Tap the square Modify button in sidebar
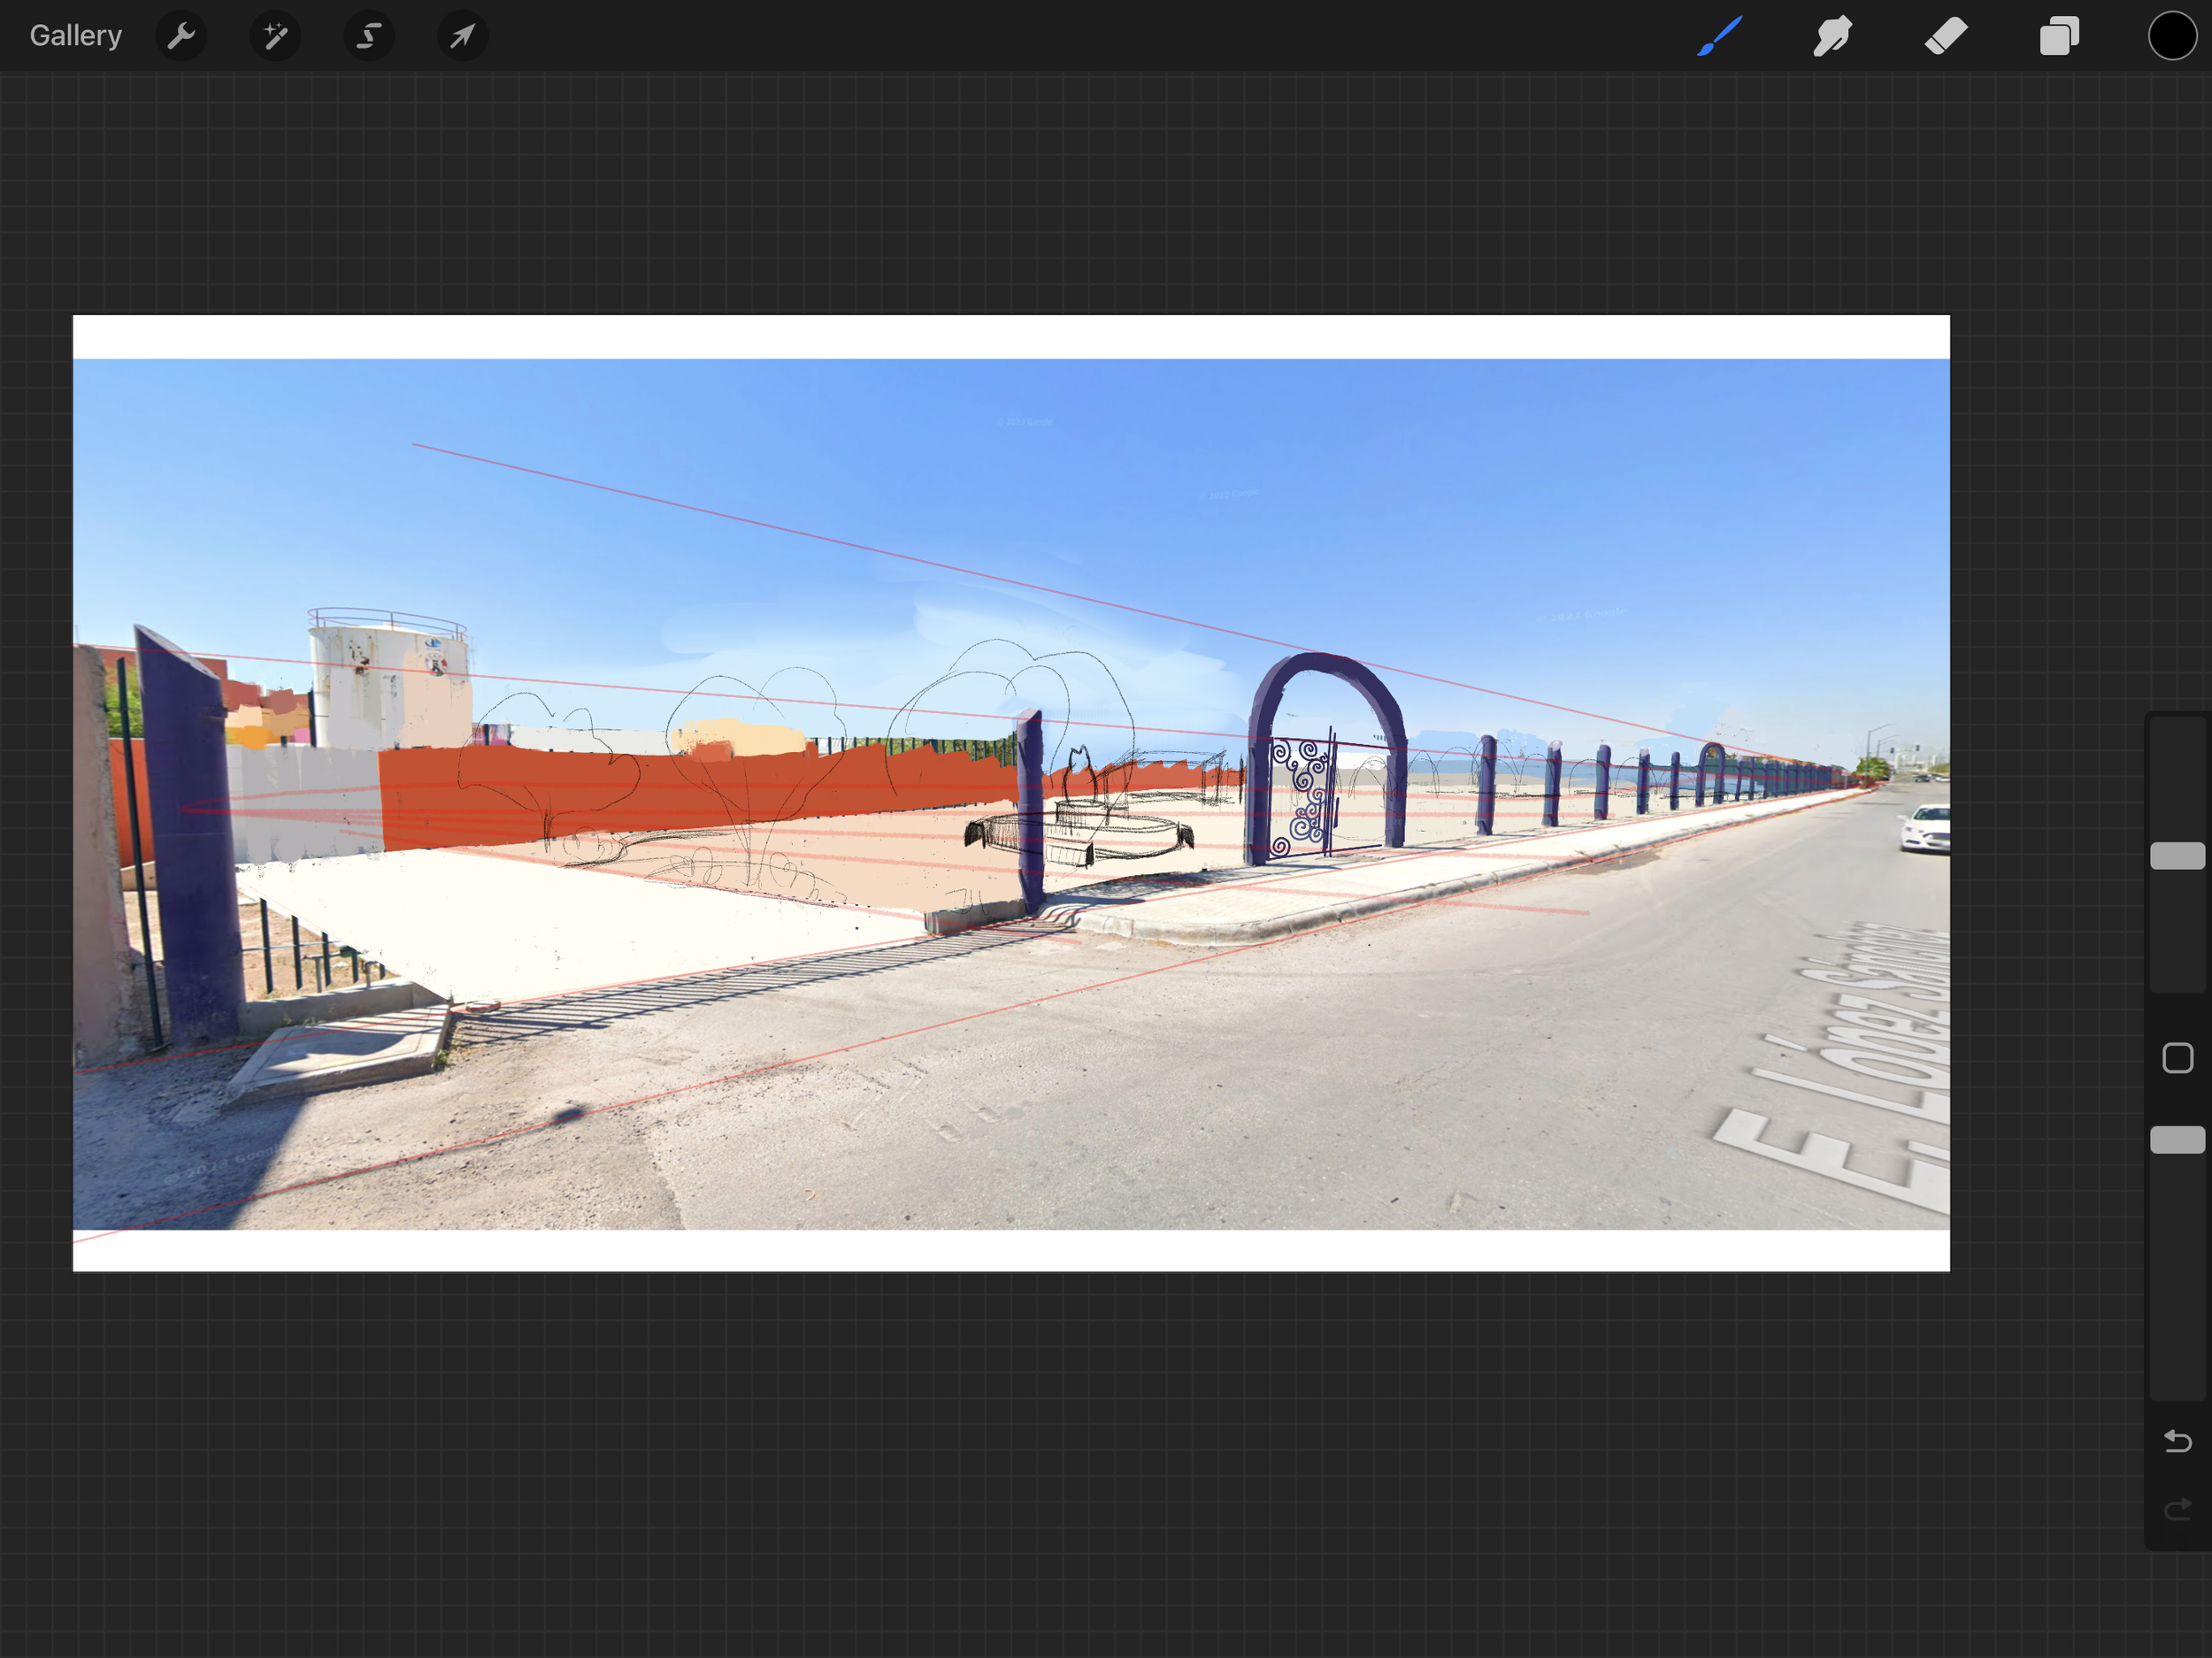Image resolution: width=2212 pixels, height=1658 pixels. point(2177,1058)
